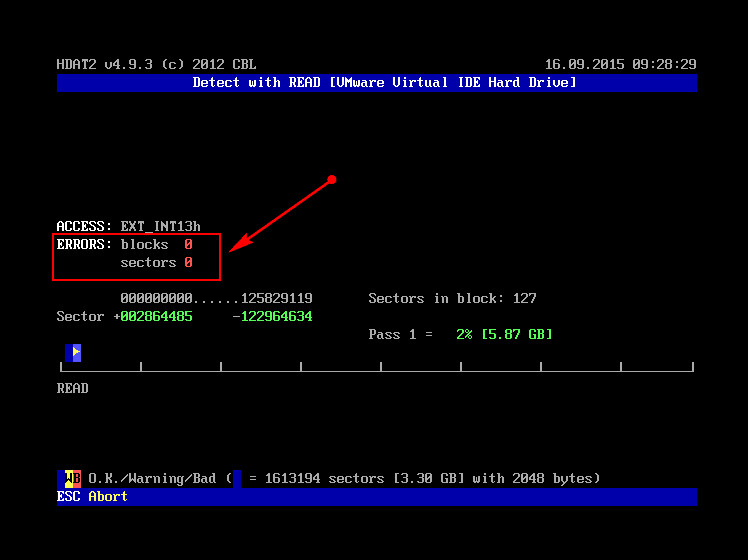Select the ACCESS EXT_INT13h value
Screen dimensions: 748x560
click(160, 227)
